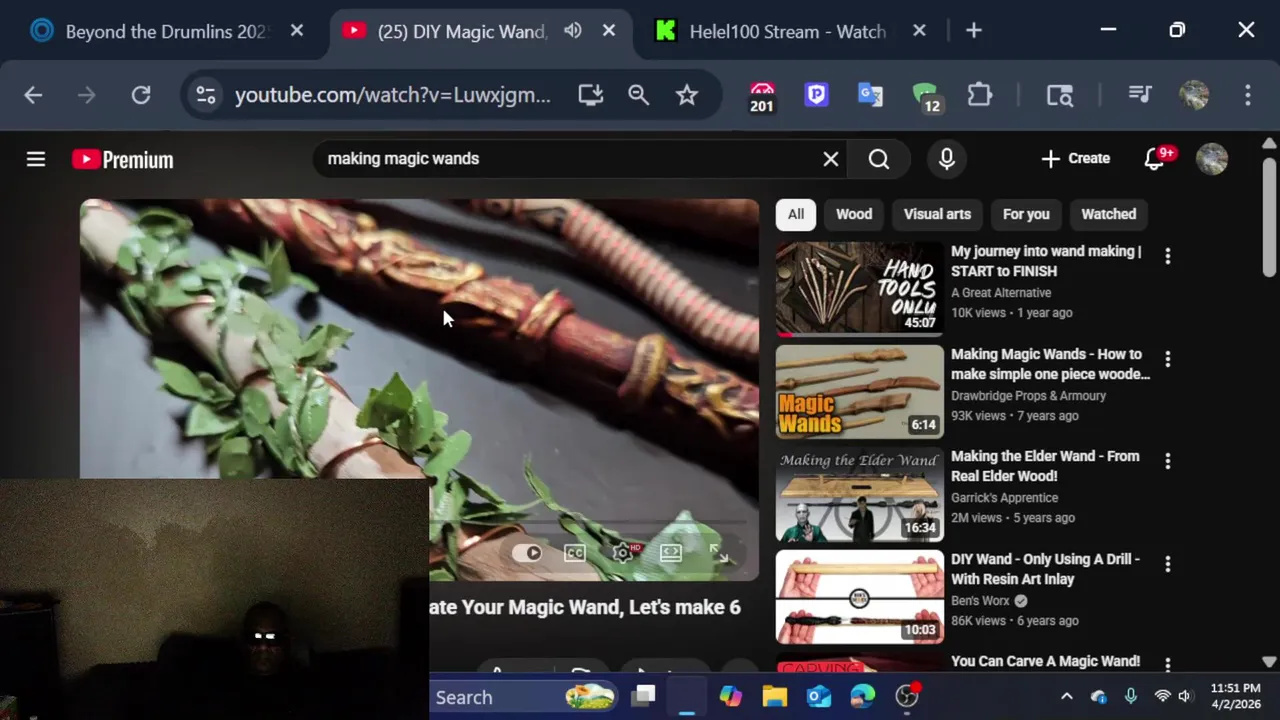Install app icon in the address bar
Image resolution: width=1280 pixels, height=720 pixels.
click(x=590, y=95)
